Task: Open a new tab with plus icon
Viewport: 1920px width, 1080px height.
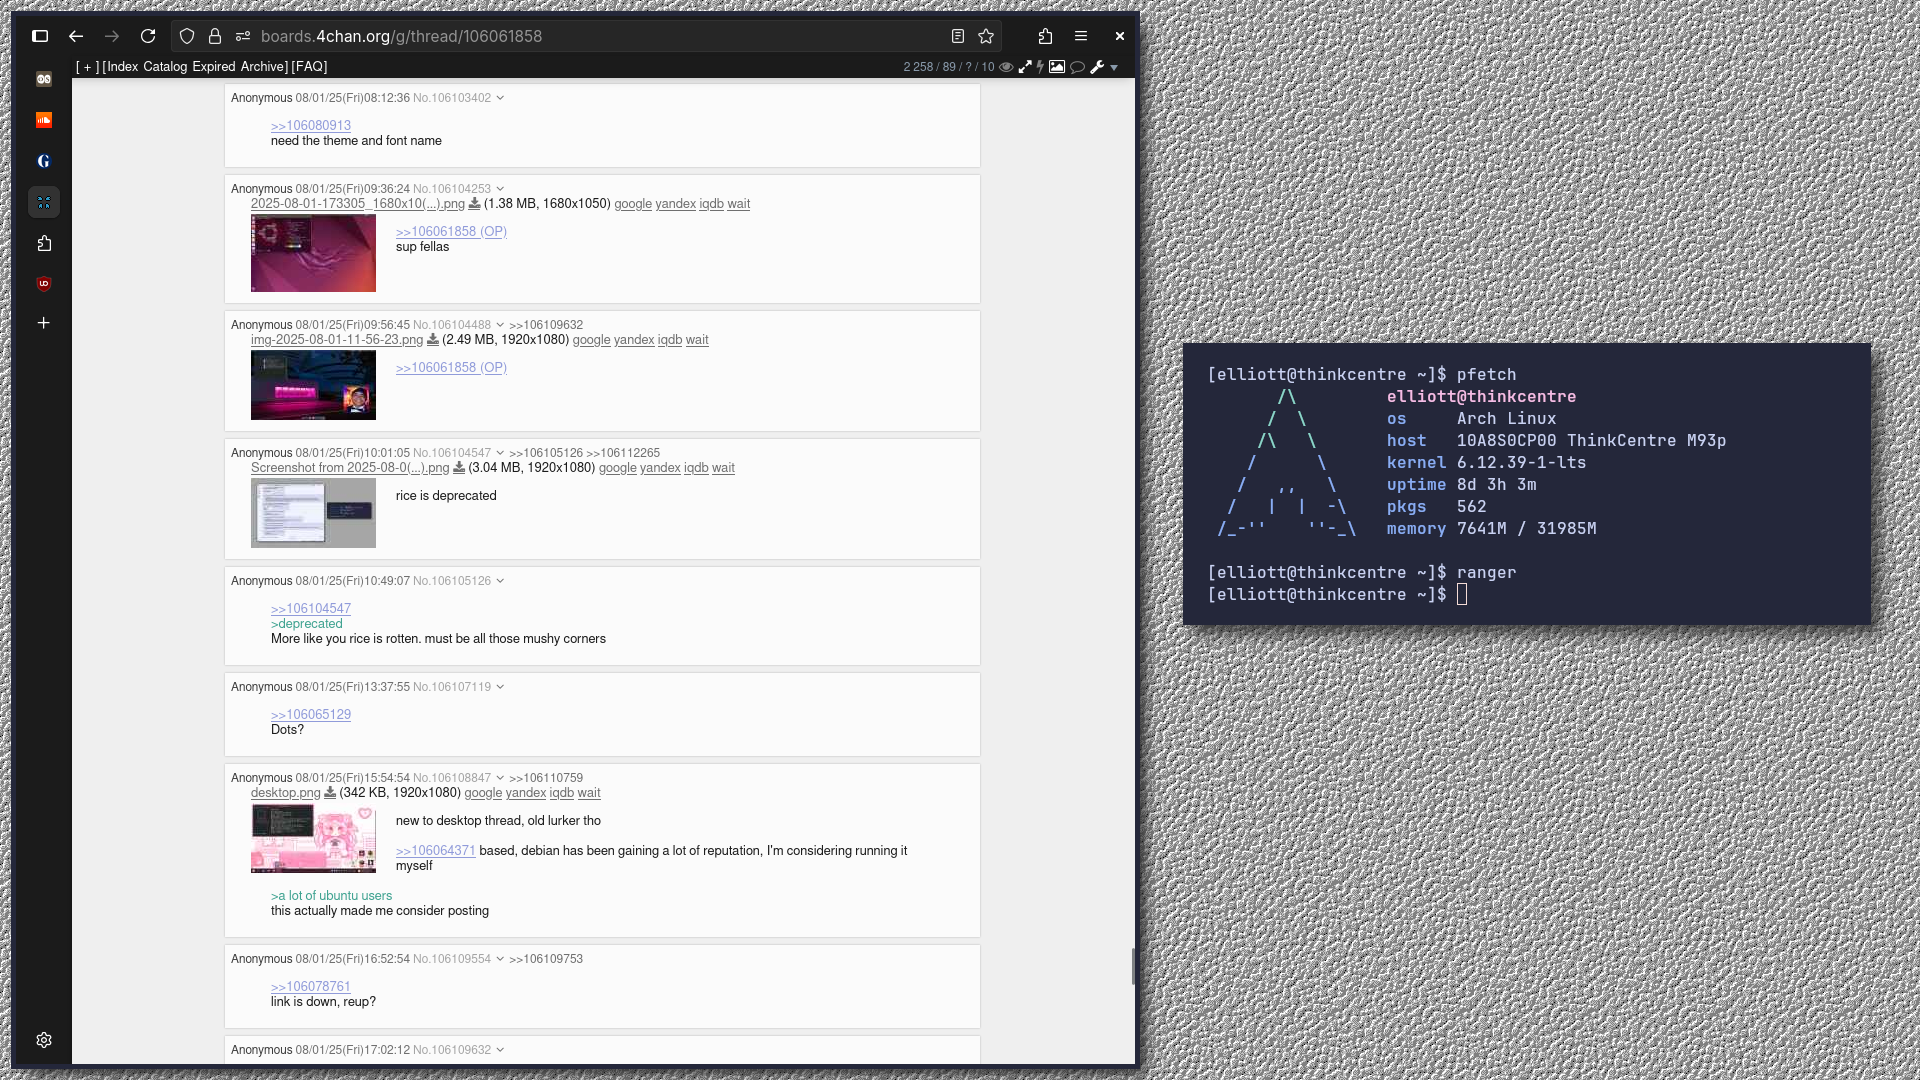Action: [44, 323]
